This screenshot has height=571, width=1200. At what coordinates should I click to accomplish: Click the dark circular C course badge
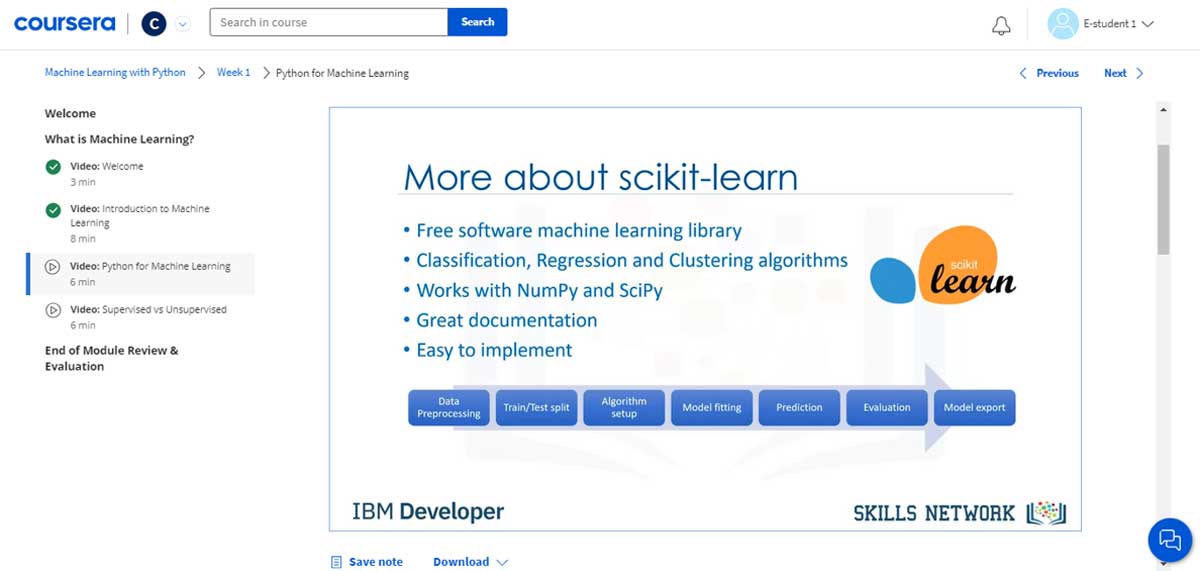pos(153,23)
